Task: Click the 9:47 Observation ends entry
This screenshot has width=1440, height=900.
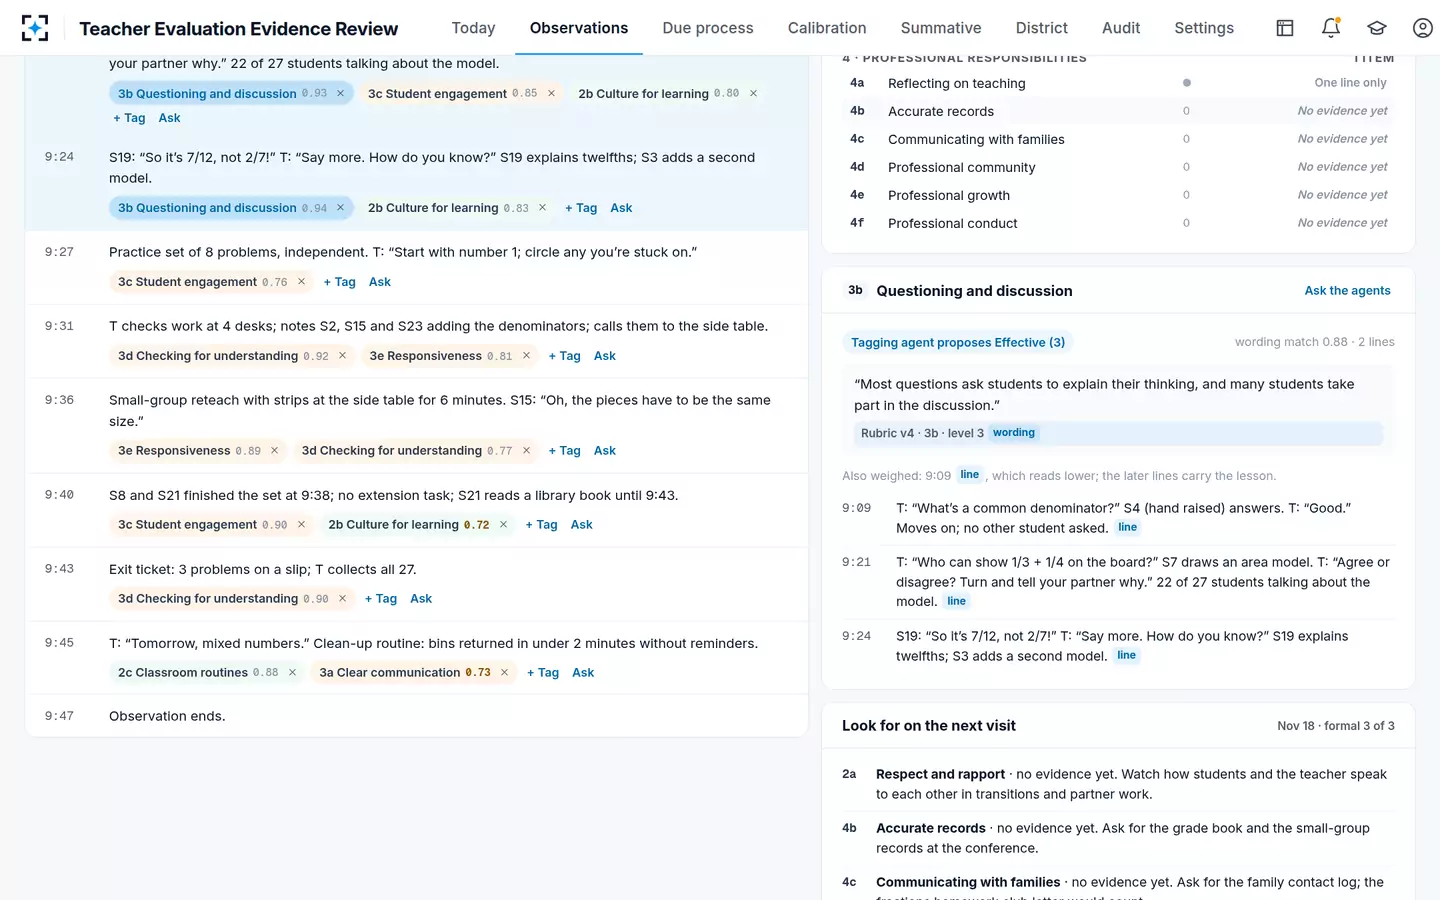Action: [416, 716]
